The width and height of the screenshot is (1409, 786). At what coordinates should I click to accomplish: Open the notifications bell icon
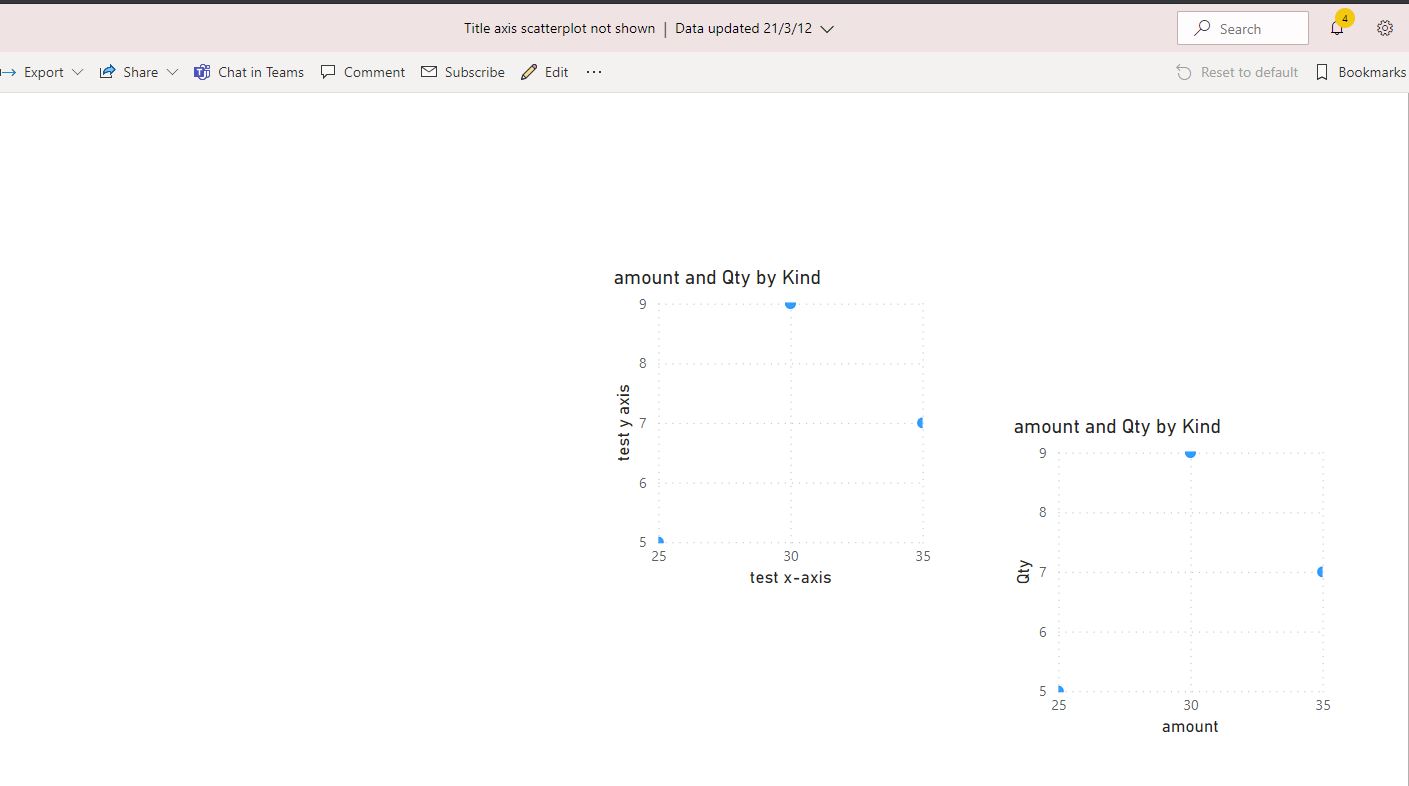pos(1337,29)
